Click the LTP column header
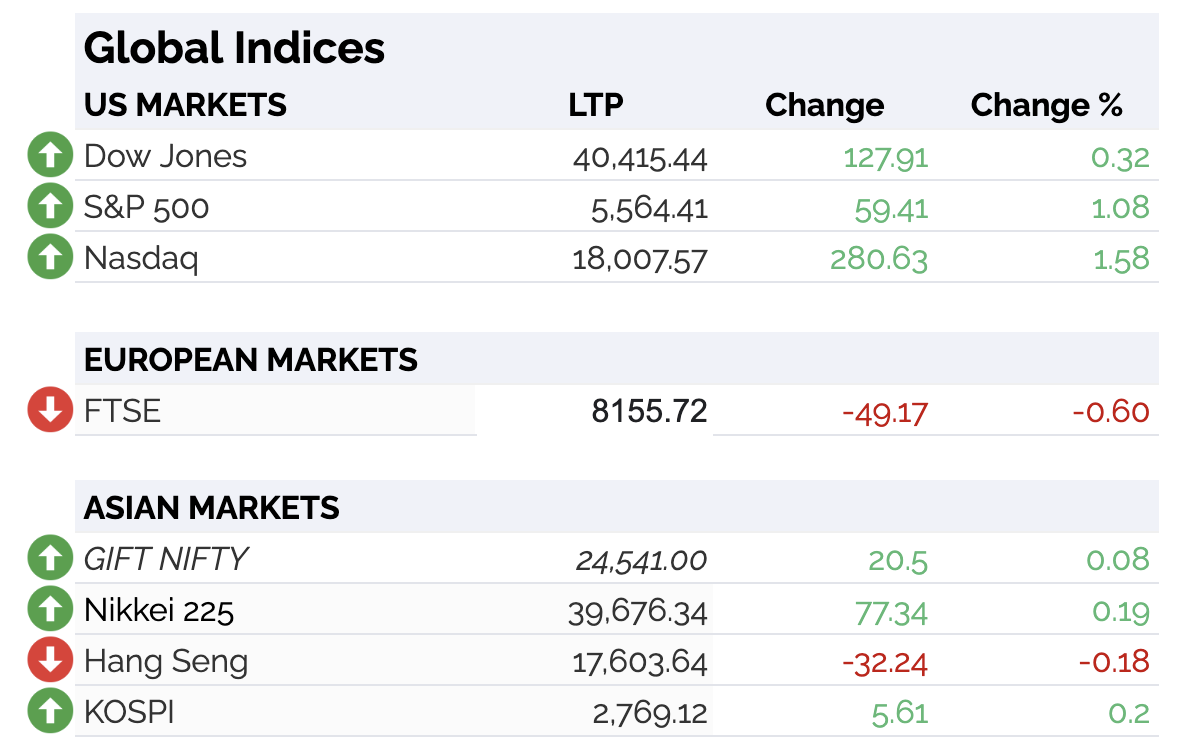The height and width of the screenshot is (750, 1188). point(596,105)
